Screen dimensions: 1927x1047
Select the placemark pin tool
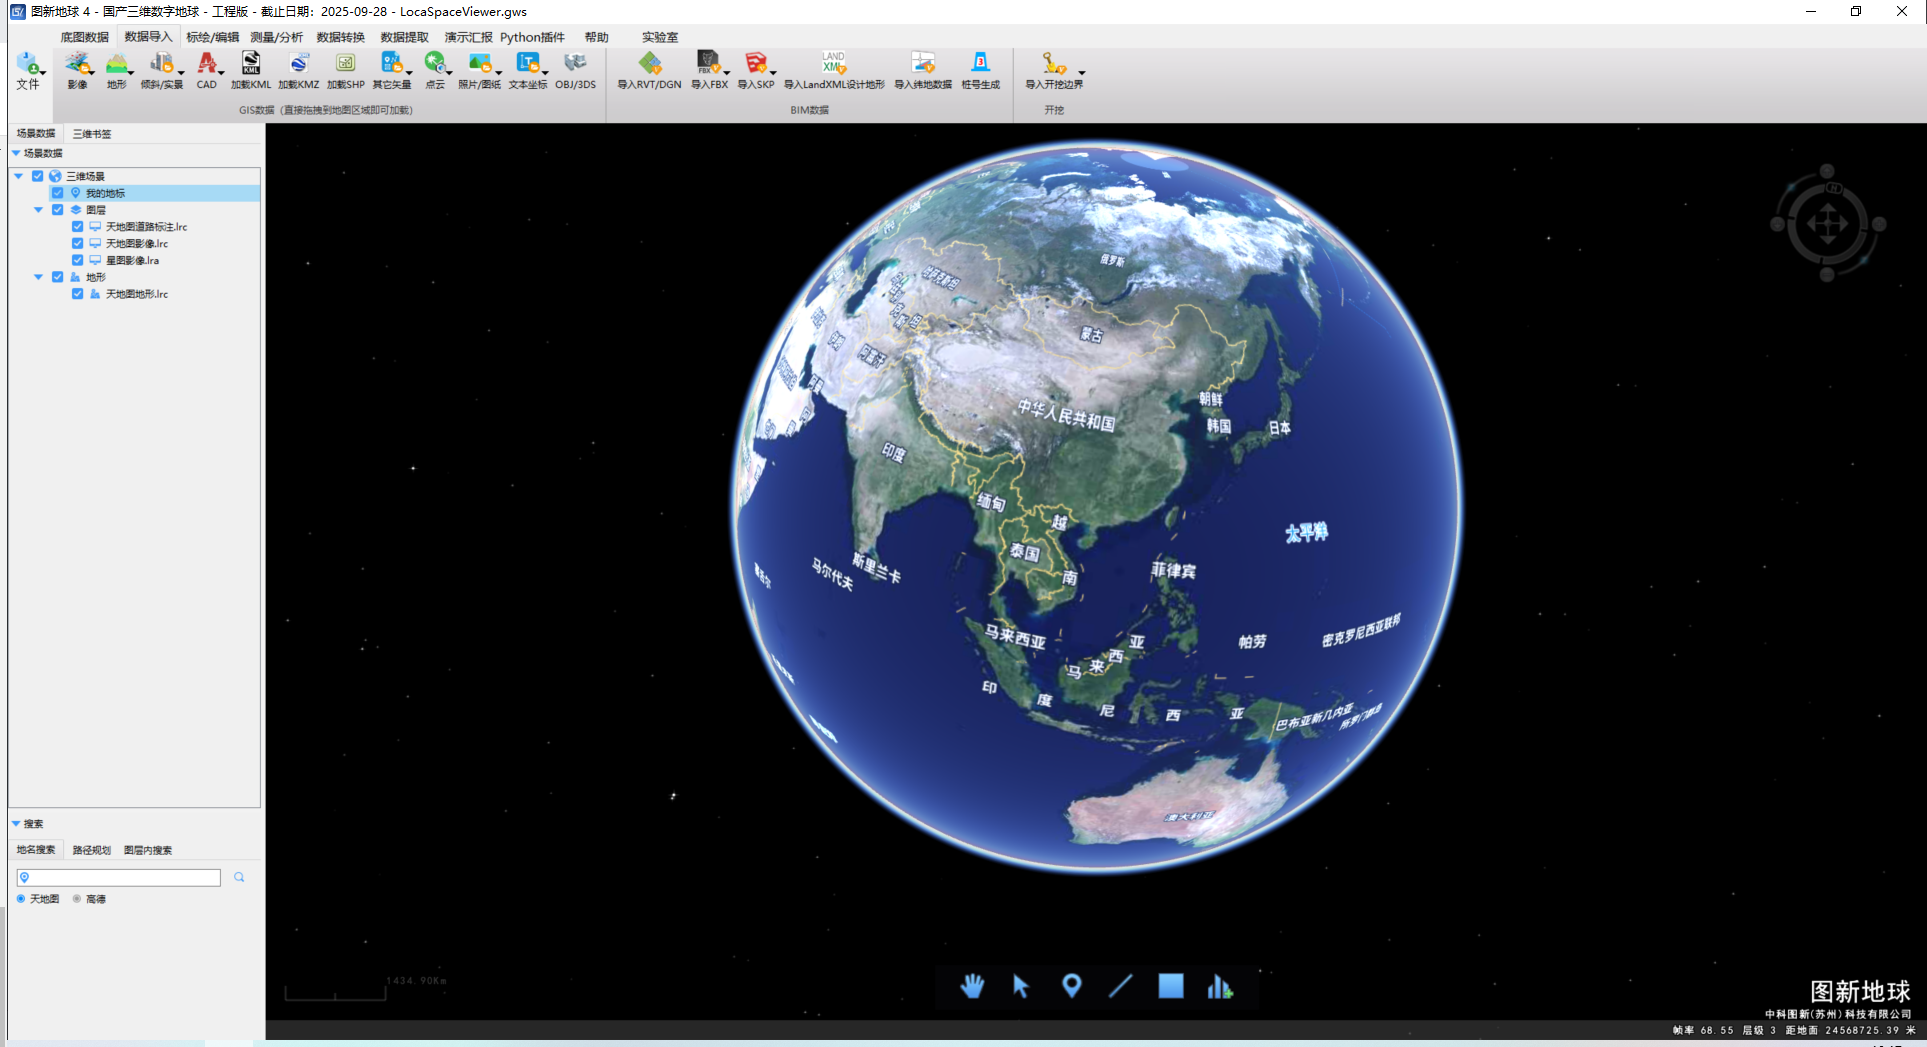coord(1071,986)
